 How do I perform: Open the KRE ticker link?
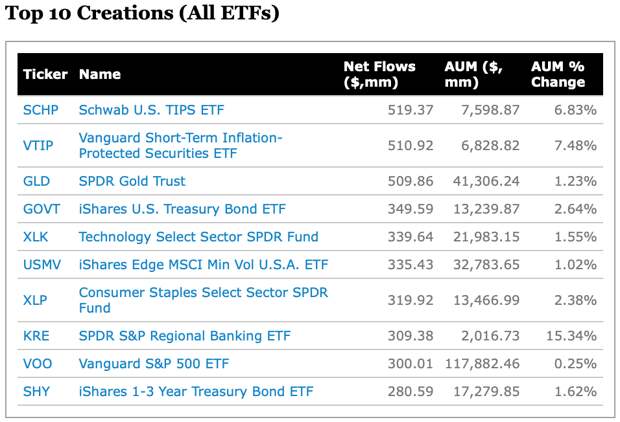tap(35, 337)
